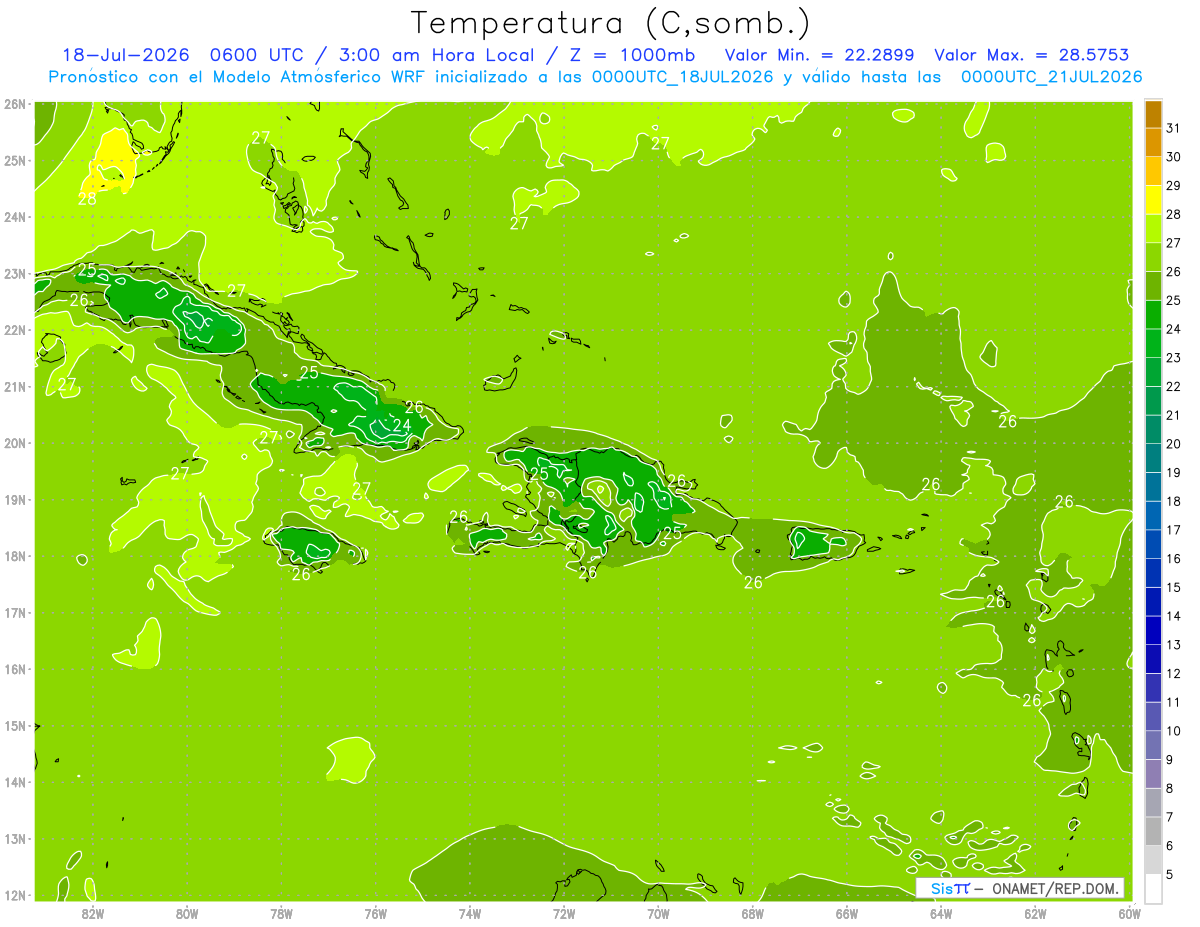1200x927 pixels.
Task: Click the 'Temperatura (C,somb.)' title
Action: [x=610, y=23]
